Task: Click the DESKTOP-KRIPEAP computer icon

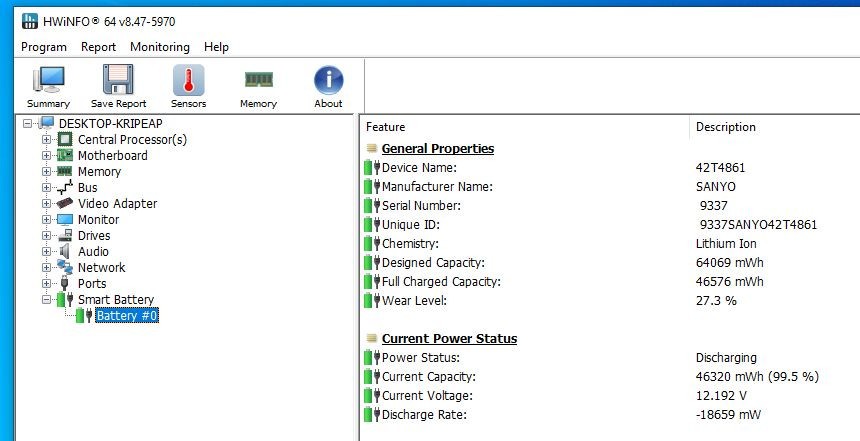Action: (47, 123)
